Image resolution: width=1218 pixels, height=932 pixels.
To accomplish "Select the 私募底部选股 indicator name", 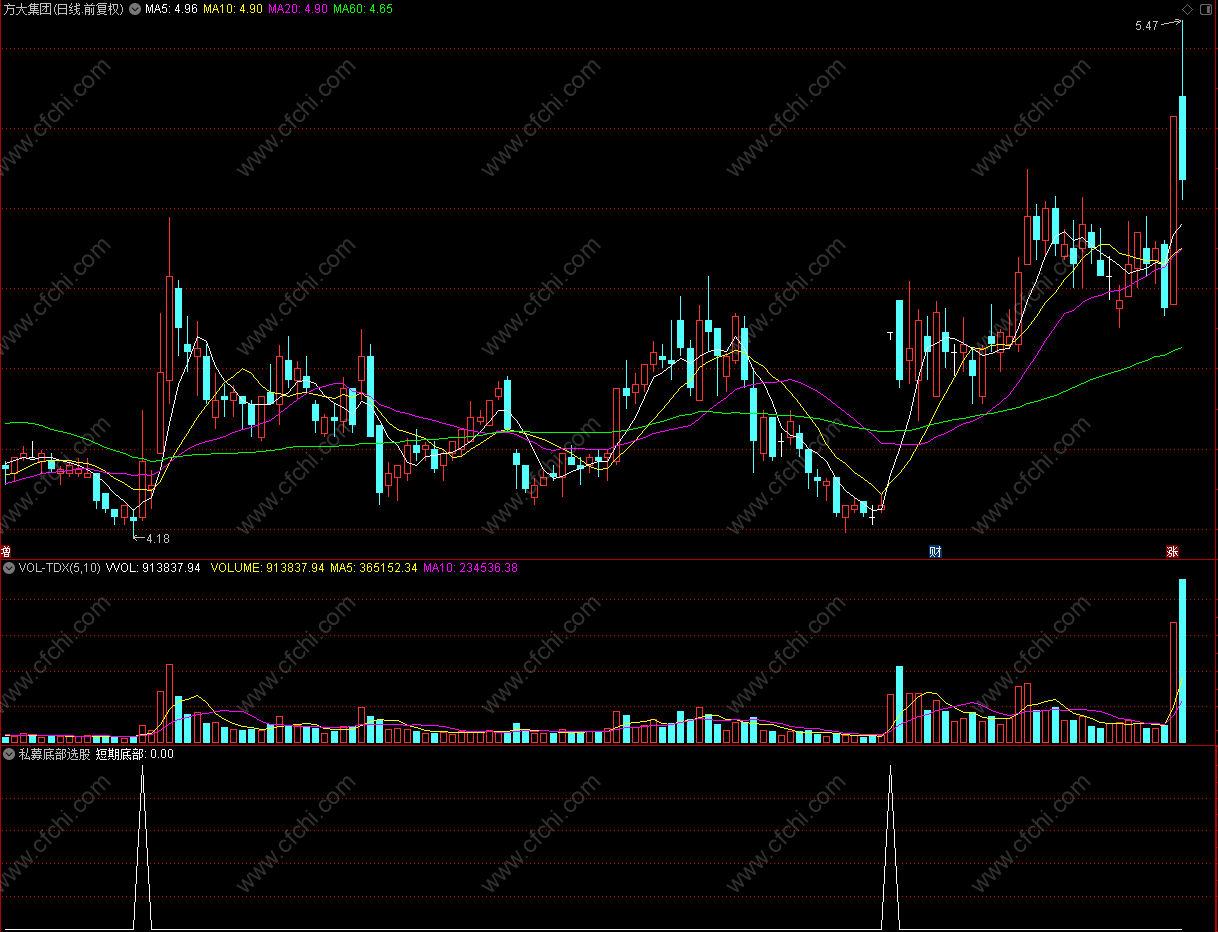I will coord(55,754).
